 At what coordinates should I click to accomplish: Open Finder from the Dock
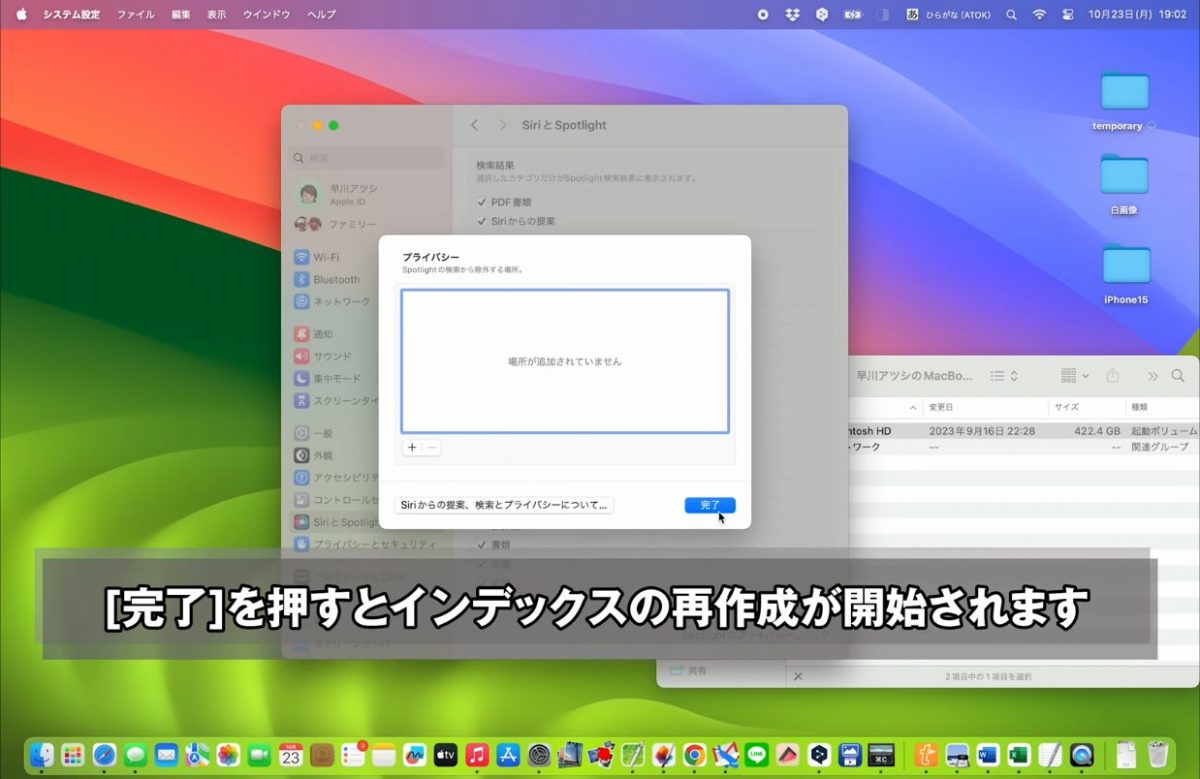coord(42,755)
